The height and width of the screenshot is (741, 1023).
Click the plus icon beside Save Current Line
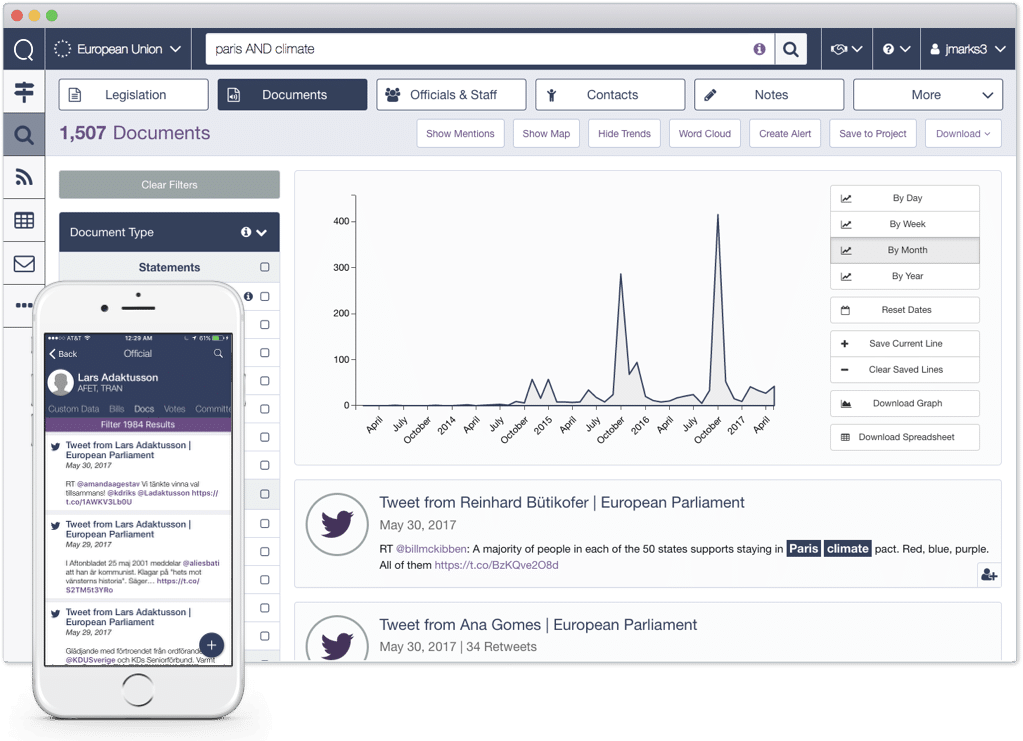(x=845, y=344)
